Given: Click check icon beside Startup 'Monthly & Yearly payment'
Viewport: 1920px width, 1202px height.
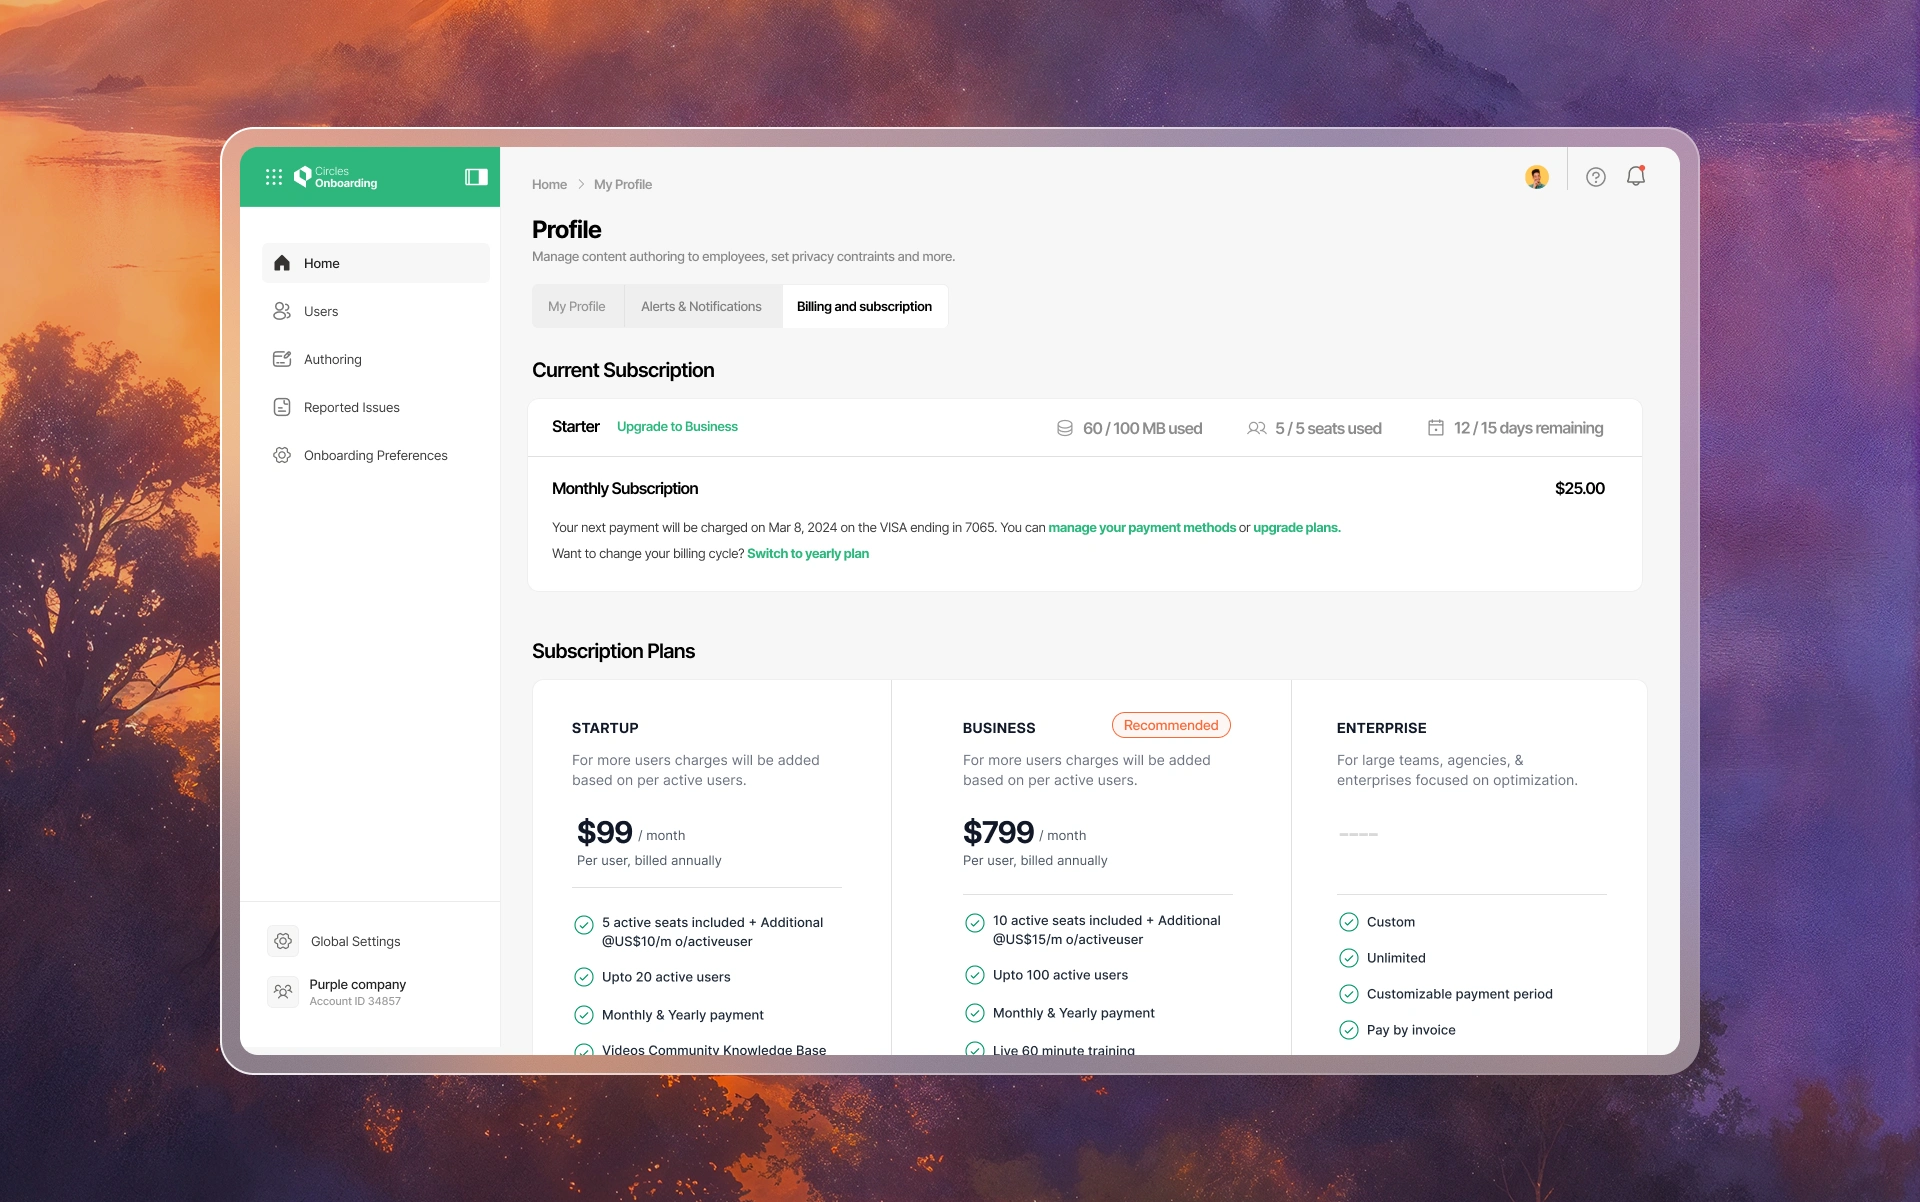Looking at the screenshot, I should point(584,1015).
